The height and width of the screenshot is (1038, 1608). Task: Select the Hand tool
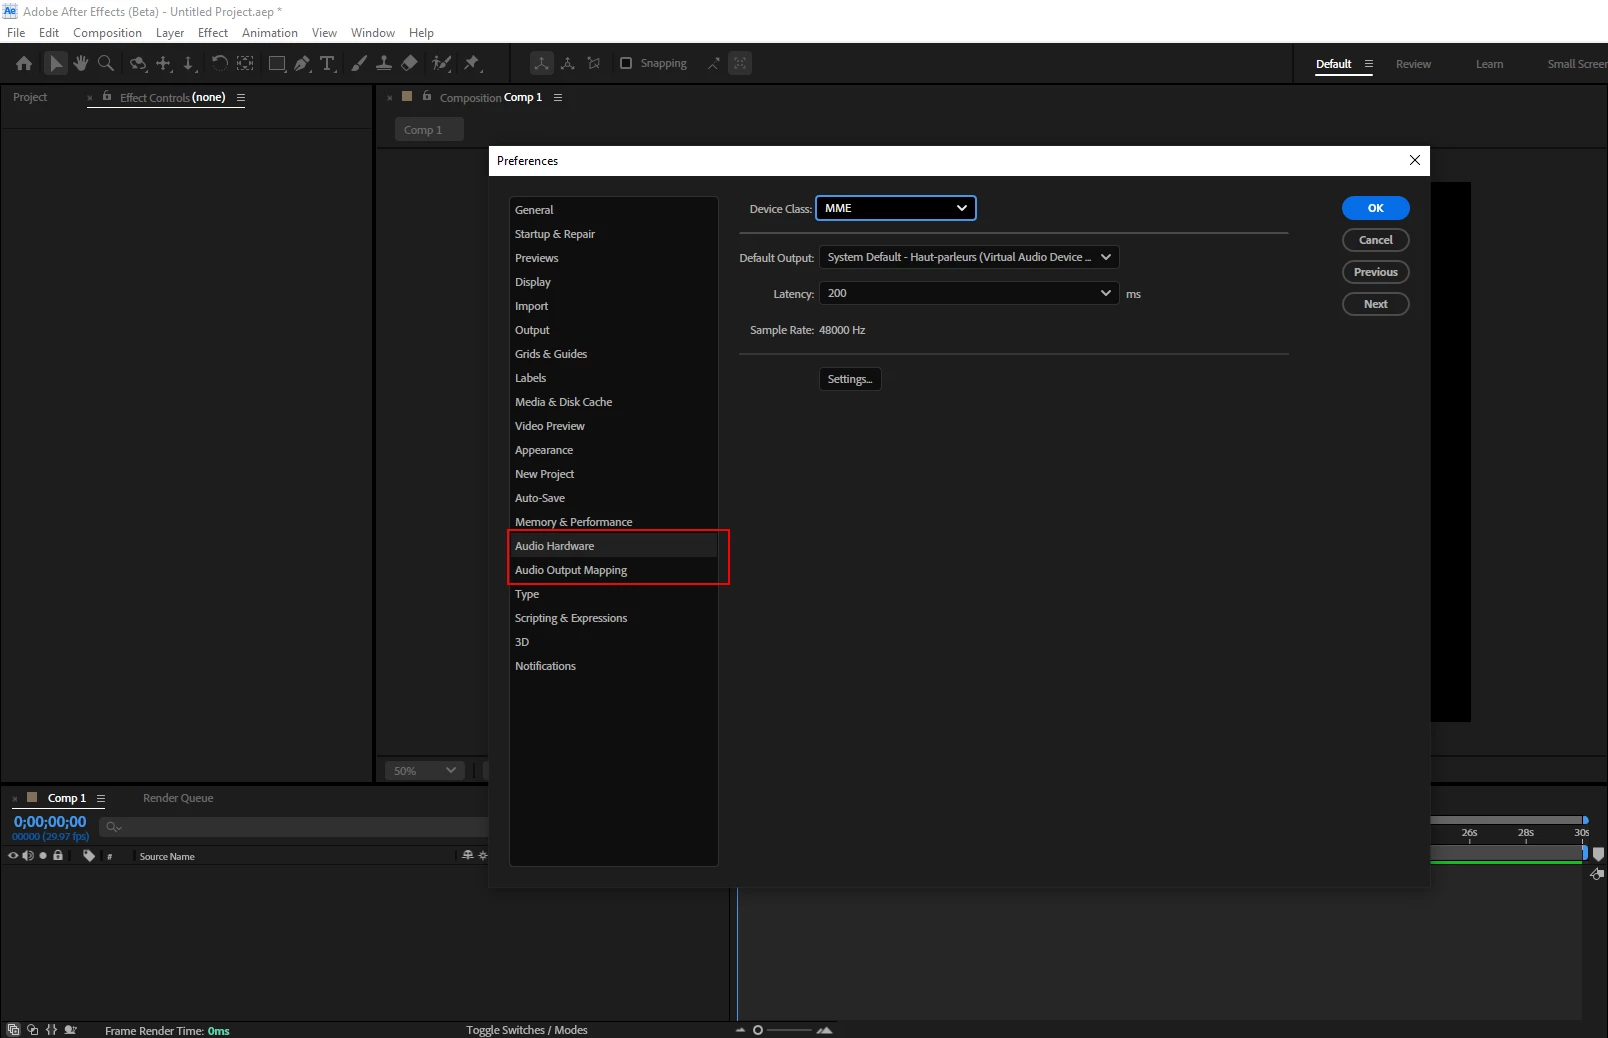pyautogui.click(x=80, y=63)
